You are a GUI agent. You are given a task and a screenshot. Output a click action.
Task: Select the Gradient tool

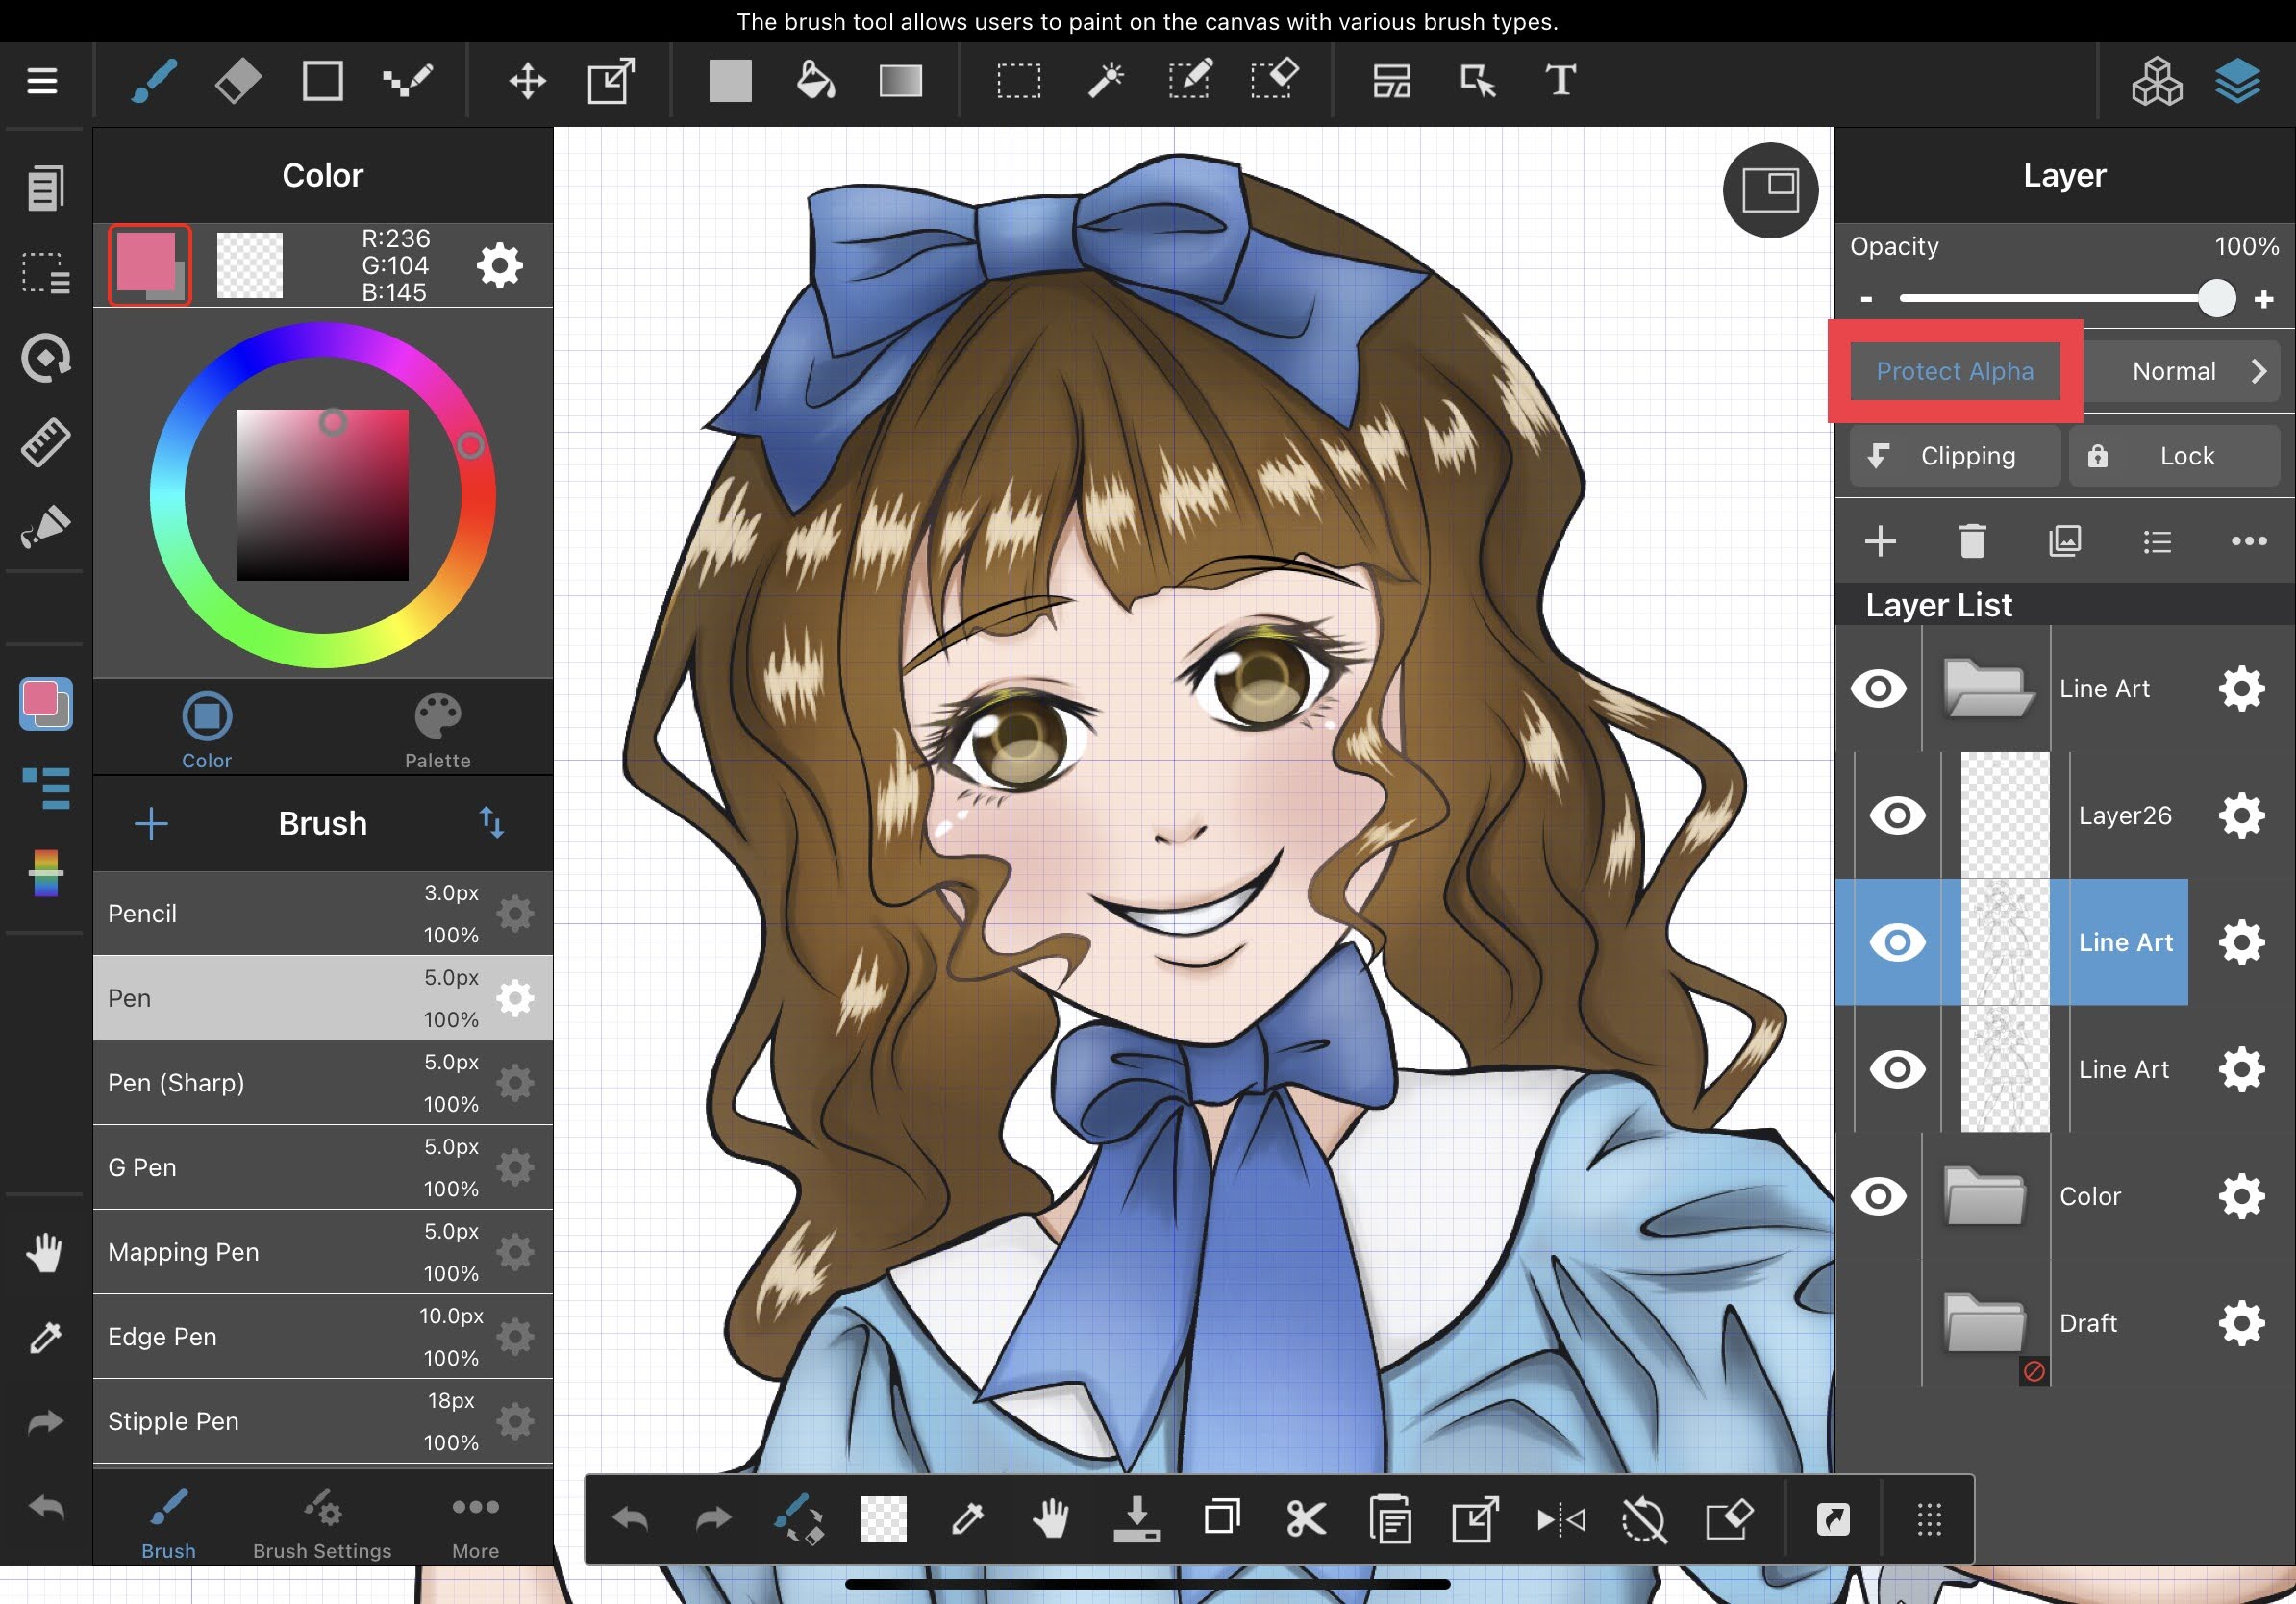(900, 81)
